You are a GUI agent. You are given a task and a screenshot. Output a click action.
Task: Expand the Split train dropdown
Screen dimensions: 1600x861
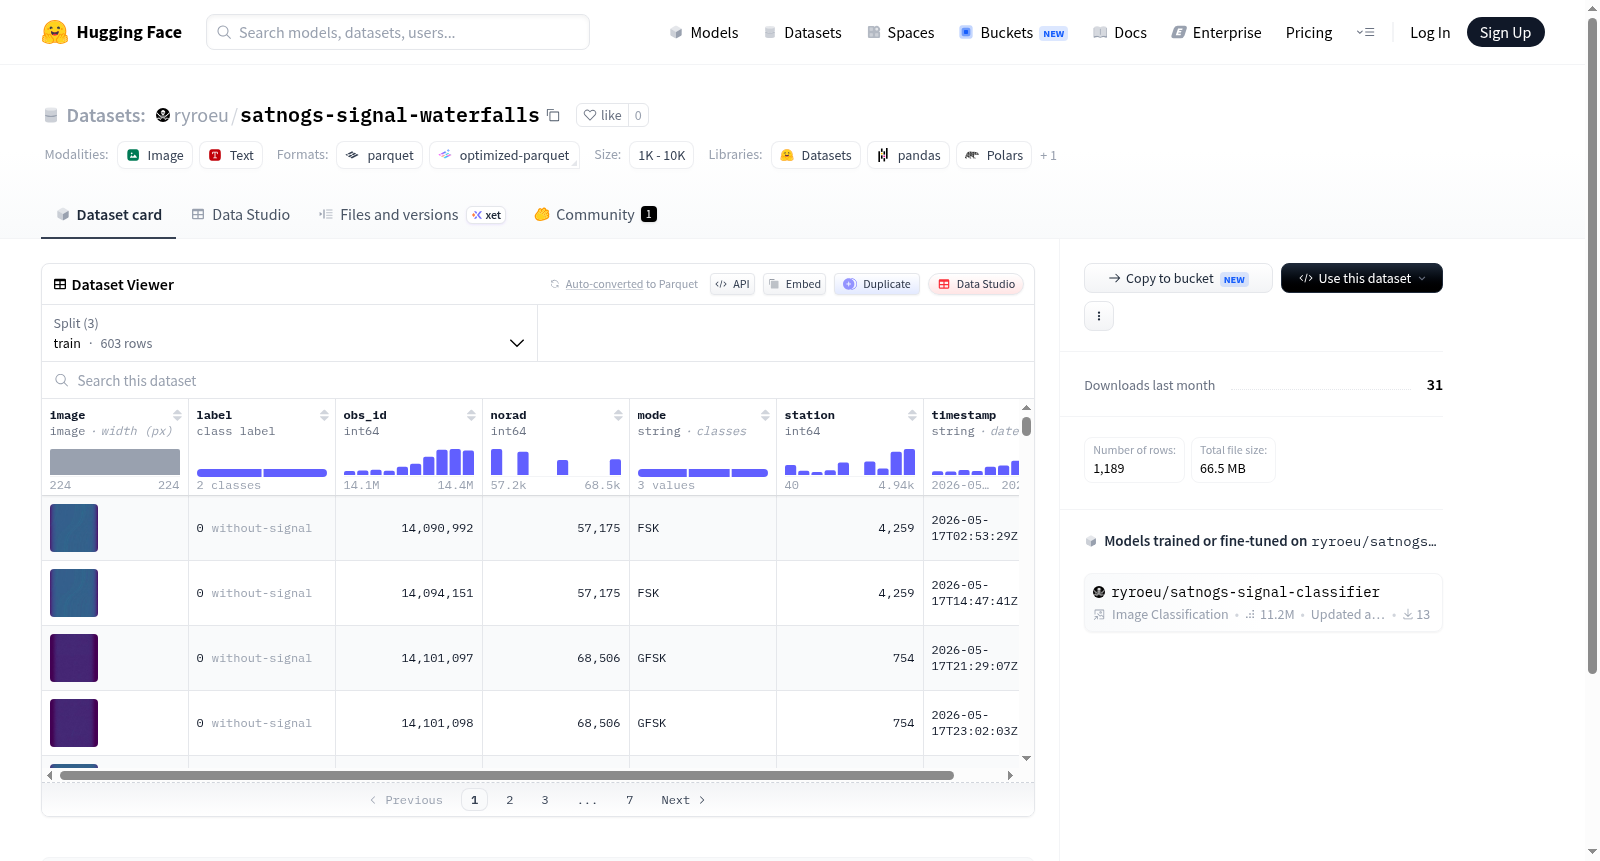point(289,333)
